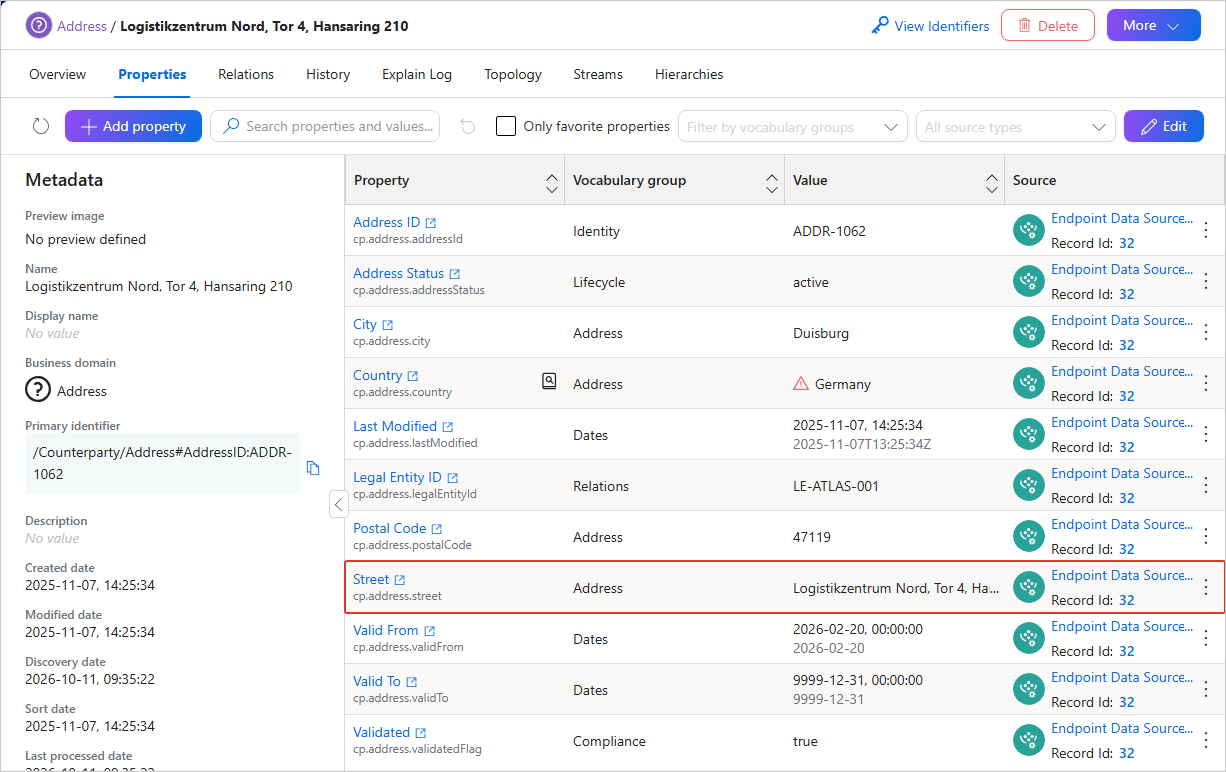
Task: Select the value LE-ATLAS-001
Action: pyautogui.click(x=836, y=486)
